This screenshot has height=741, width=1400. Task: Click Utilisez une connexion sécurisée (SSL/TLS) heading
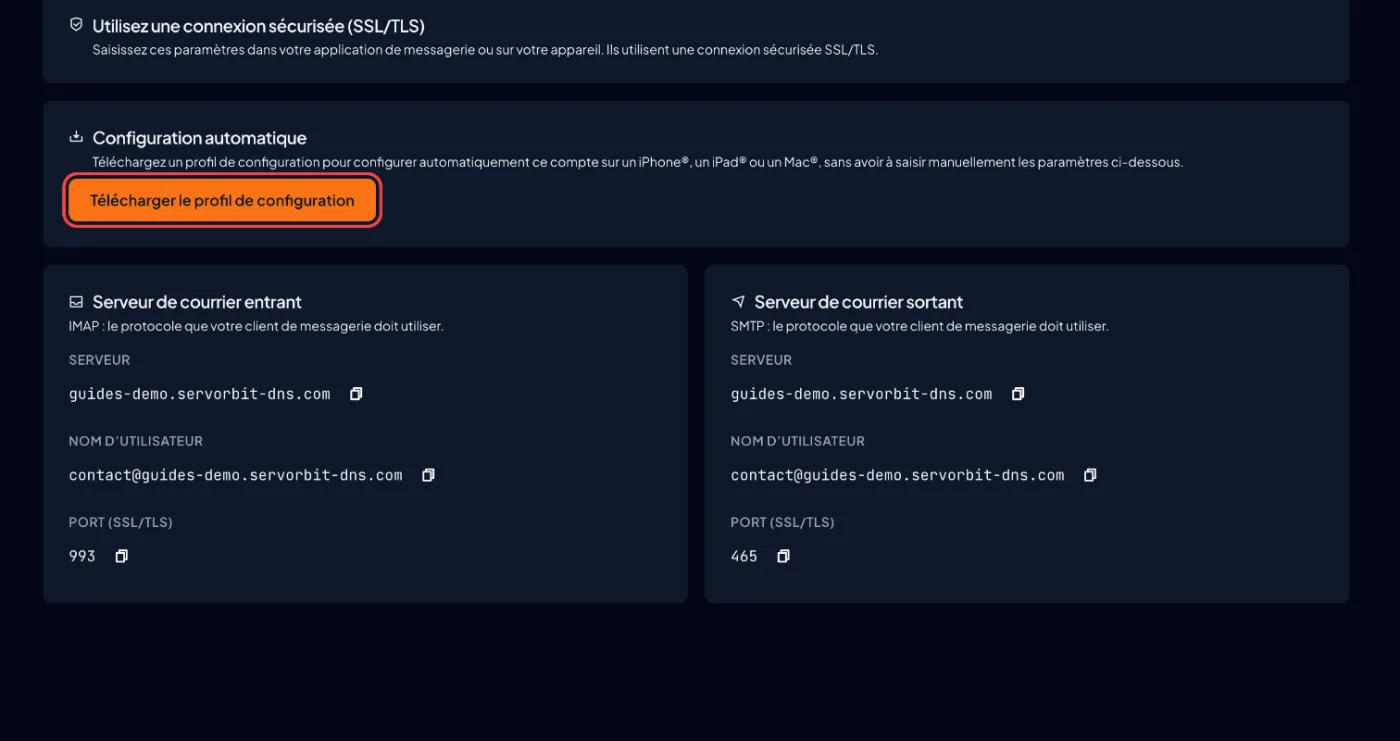click(259, 26)
